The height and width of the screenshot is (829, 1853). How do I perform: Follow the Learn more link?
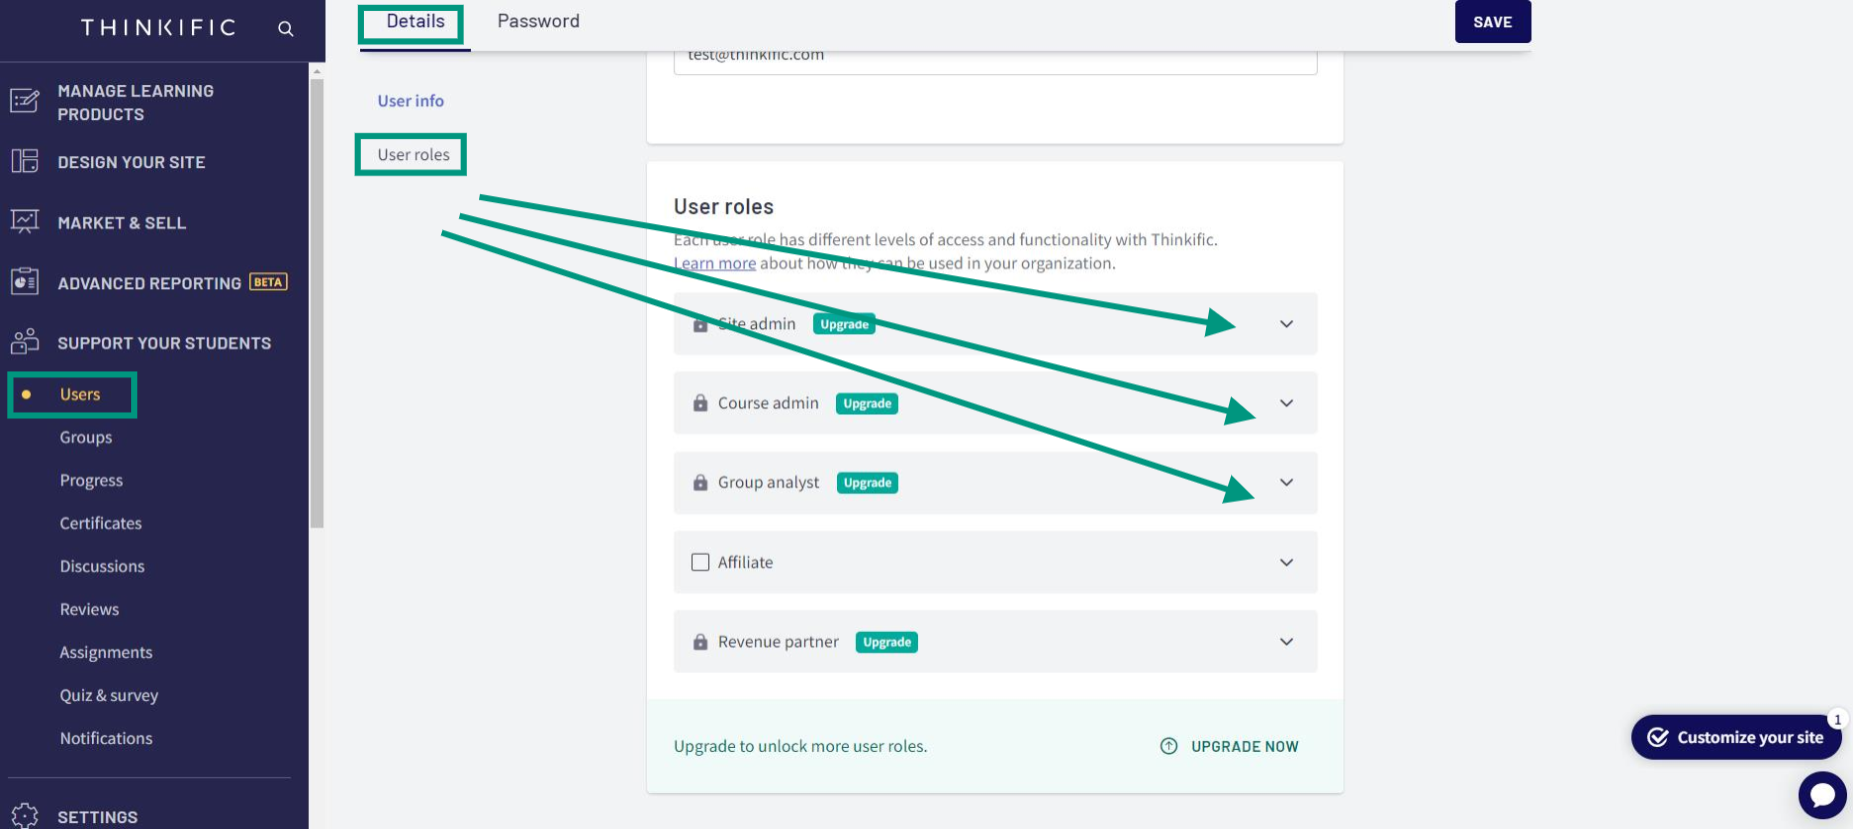[x=715, y=263]
